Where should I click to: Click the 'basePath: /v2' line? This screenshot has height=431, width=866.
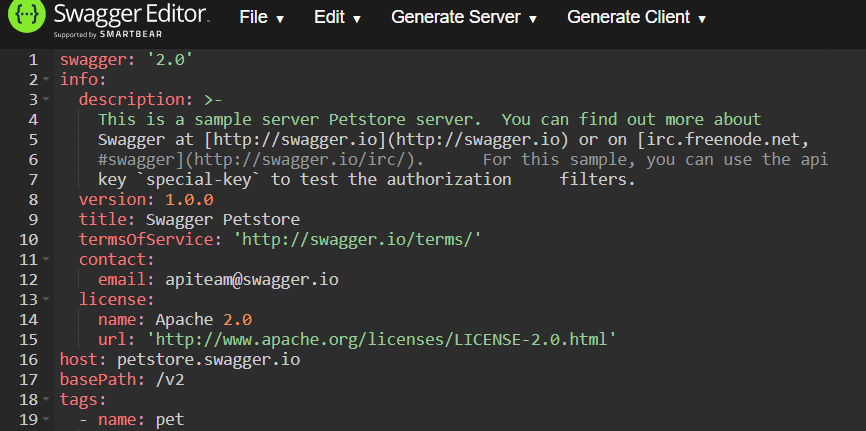[122, 379]
